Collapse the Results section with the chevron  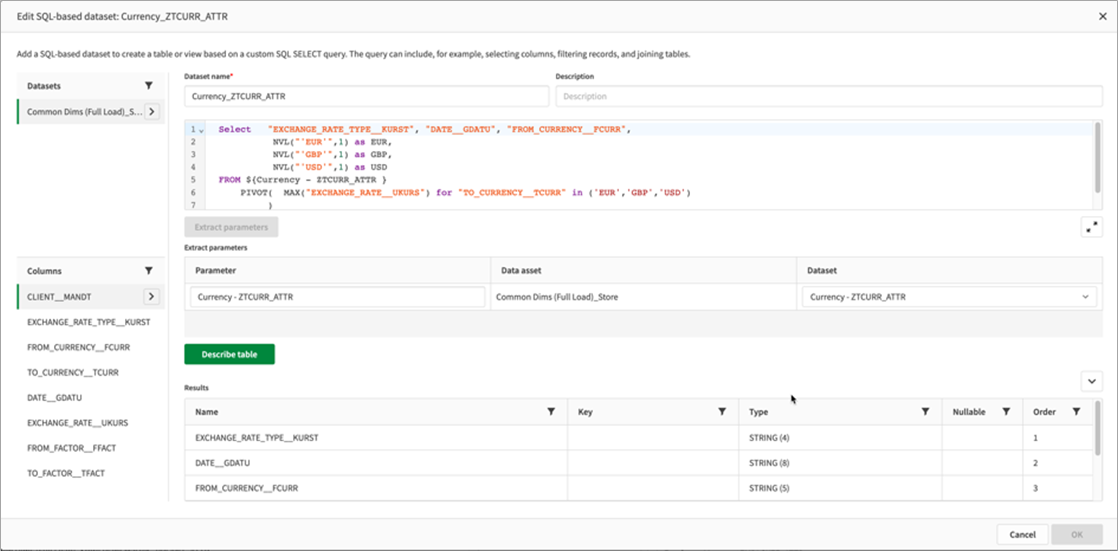pos(1091,381)
